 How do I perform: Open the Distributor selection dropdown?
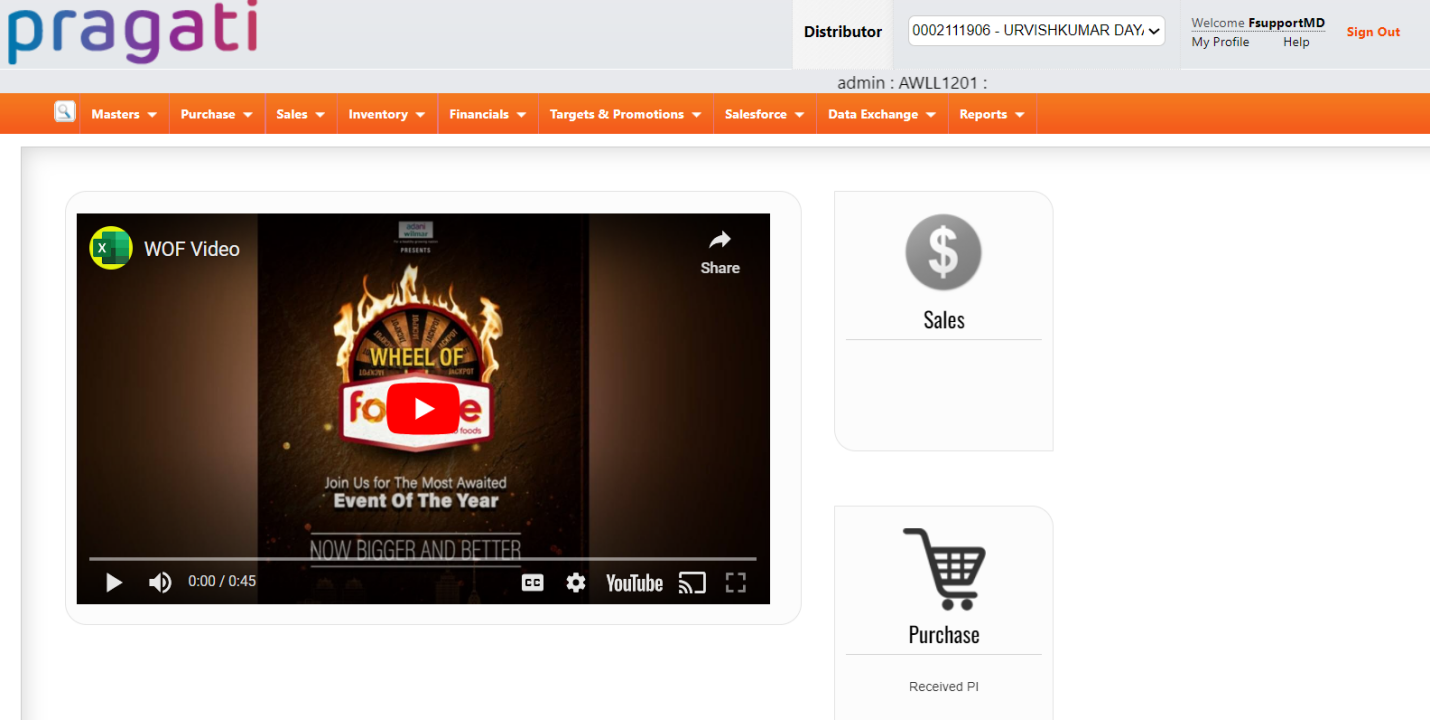point(1036,31)
